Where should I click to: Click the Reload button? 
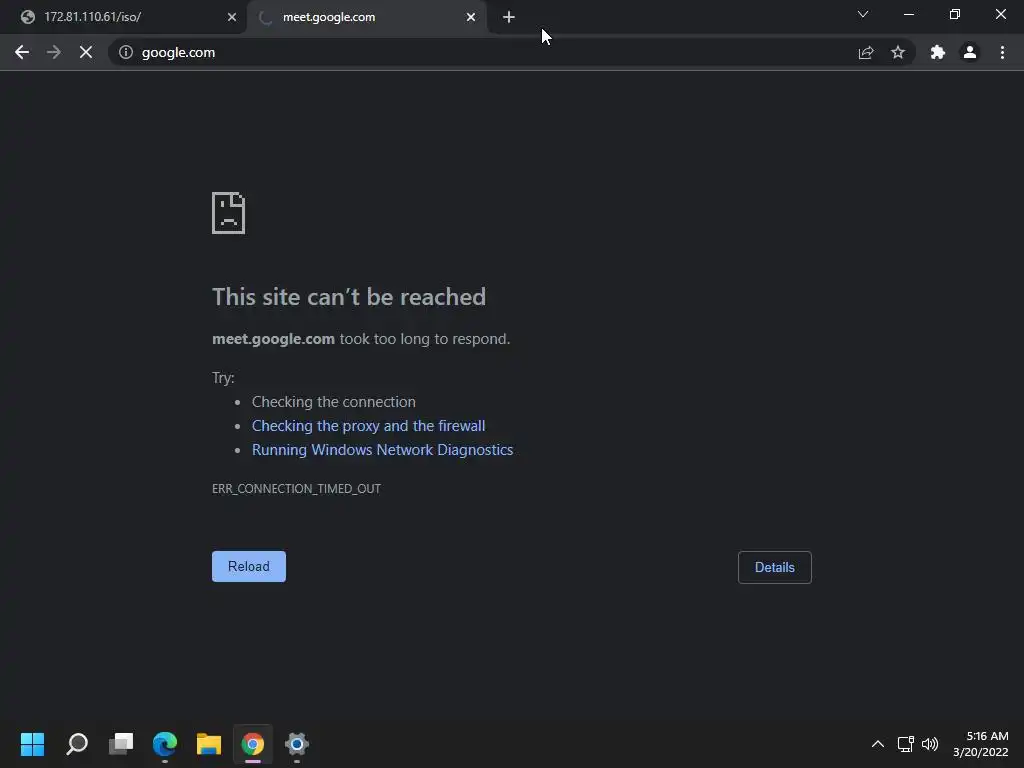(249, 566)
